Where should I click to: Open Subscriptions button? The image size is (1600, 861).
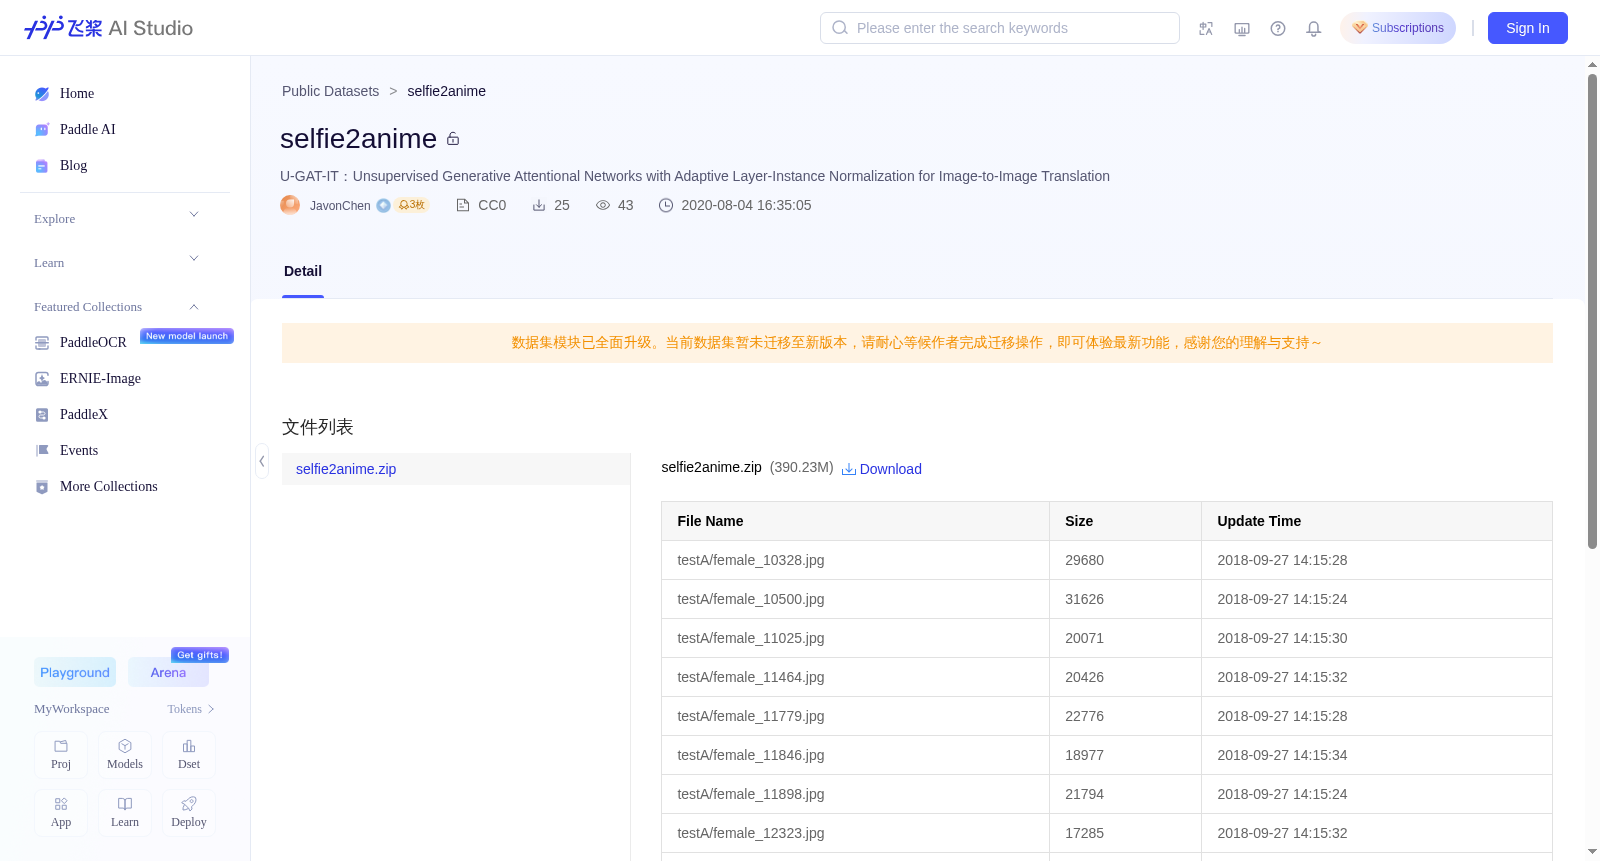coord(1398,28)
